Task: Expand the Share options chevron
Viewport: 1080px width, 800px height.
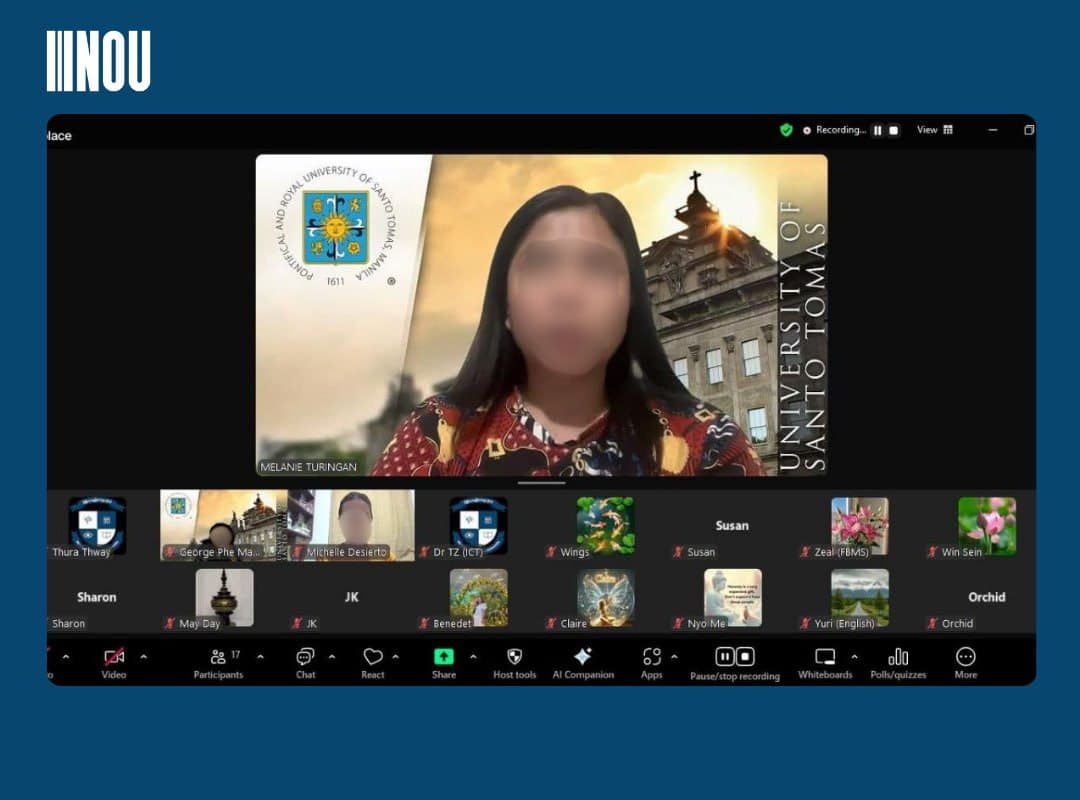Action: (x=473, y=657)
